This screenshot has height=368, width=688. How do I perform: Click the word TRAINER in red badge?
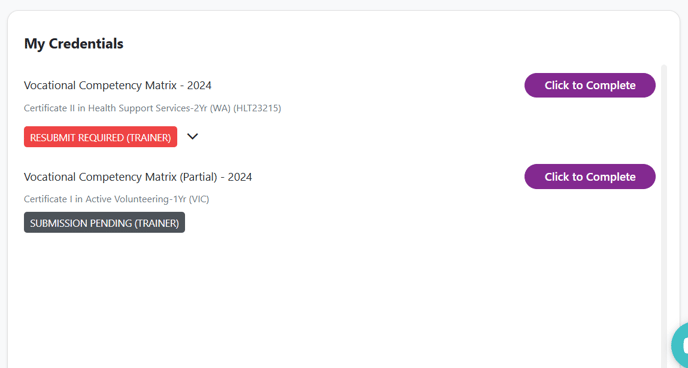coord(149,137)
